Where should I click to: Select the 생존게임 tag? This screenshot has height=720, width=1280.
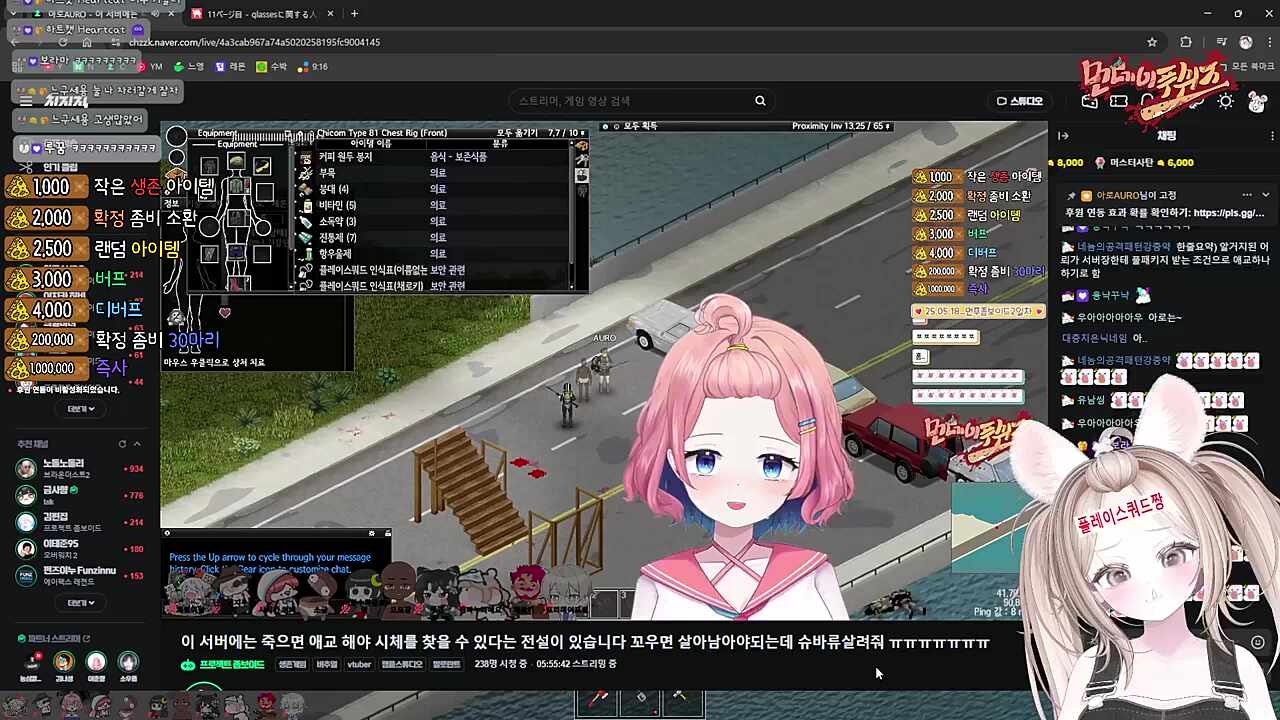pyautogui.click(x=292, y=665)
